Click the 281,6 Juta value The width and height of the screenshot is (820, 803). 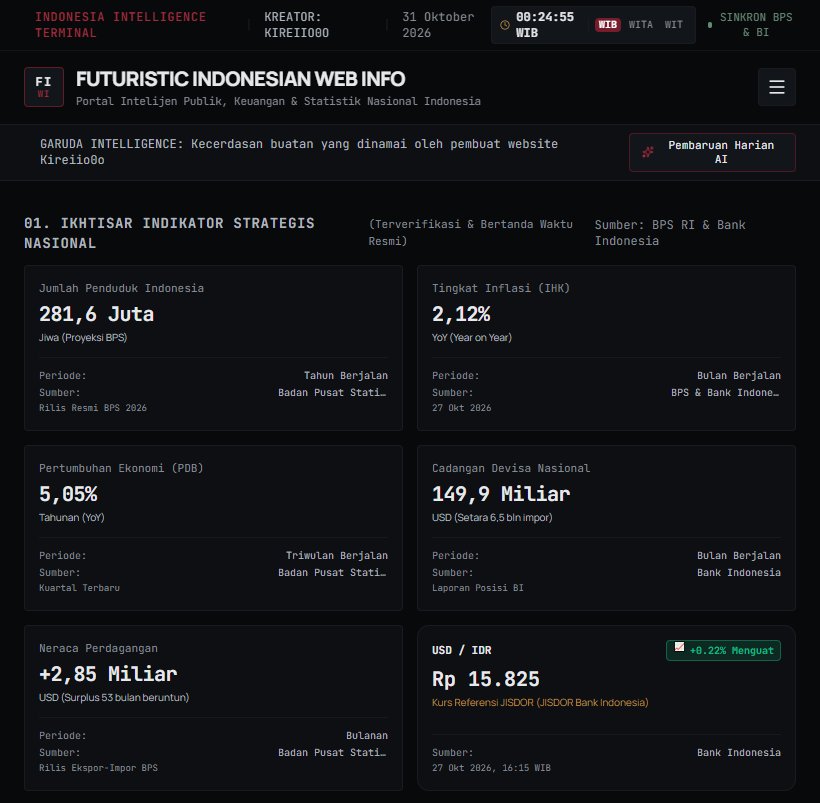pos(97,314)
